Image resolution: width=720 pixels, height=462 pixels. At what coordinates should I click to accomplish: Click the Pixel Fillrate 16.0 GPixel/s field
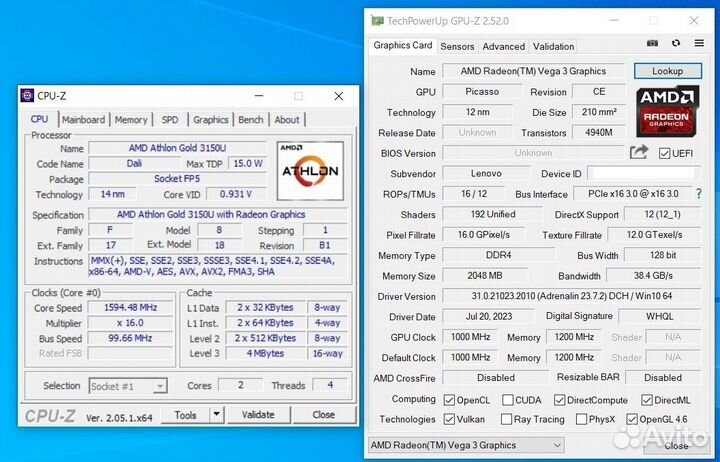pyautogui.click(x=484, y=235)
